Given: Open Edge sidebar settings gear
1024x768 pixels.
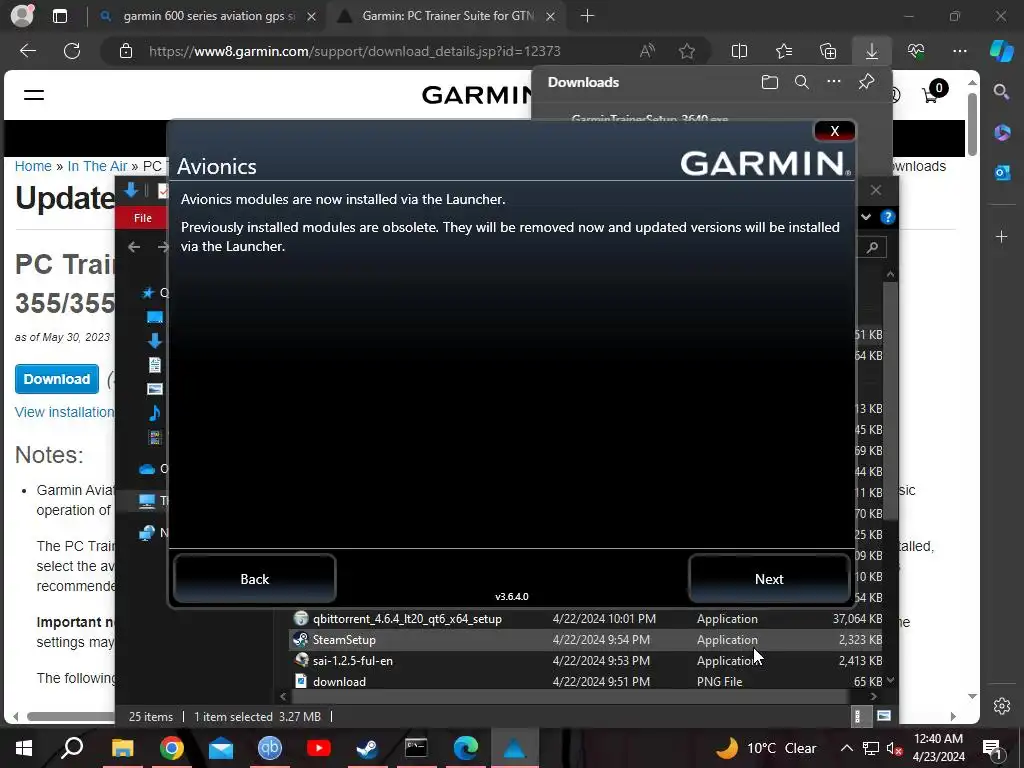Looking at the screenshot, I should (x=1002, y=706).
